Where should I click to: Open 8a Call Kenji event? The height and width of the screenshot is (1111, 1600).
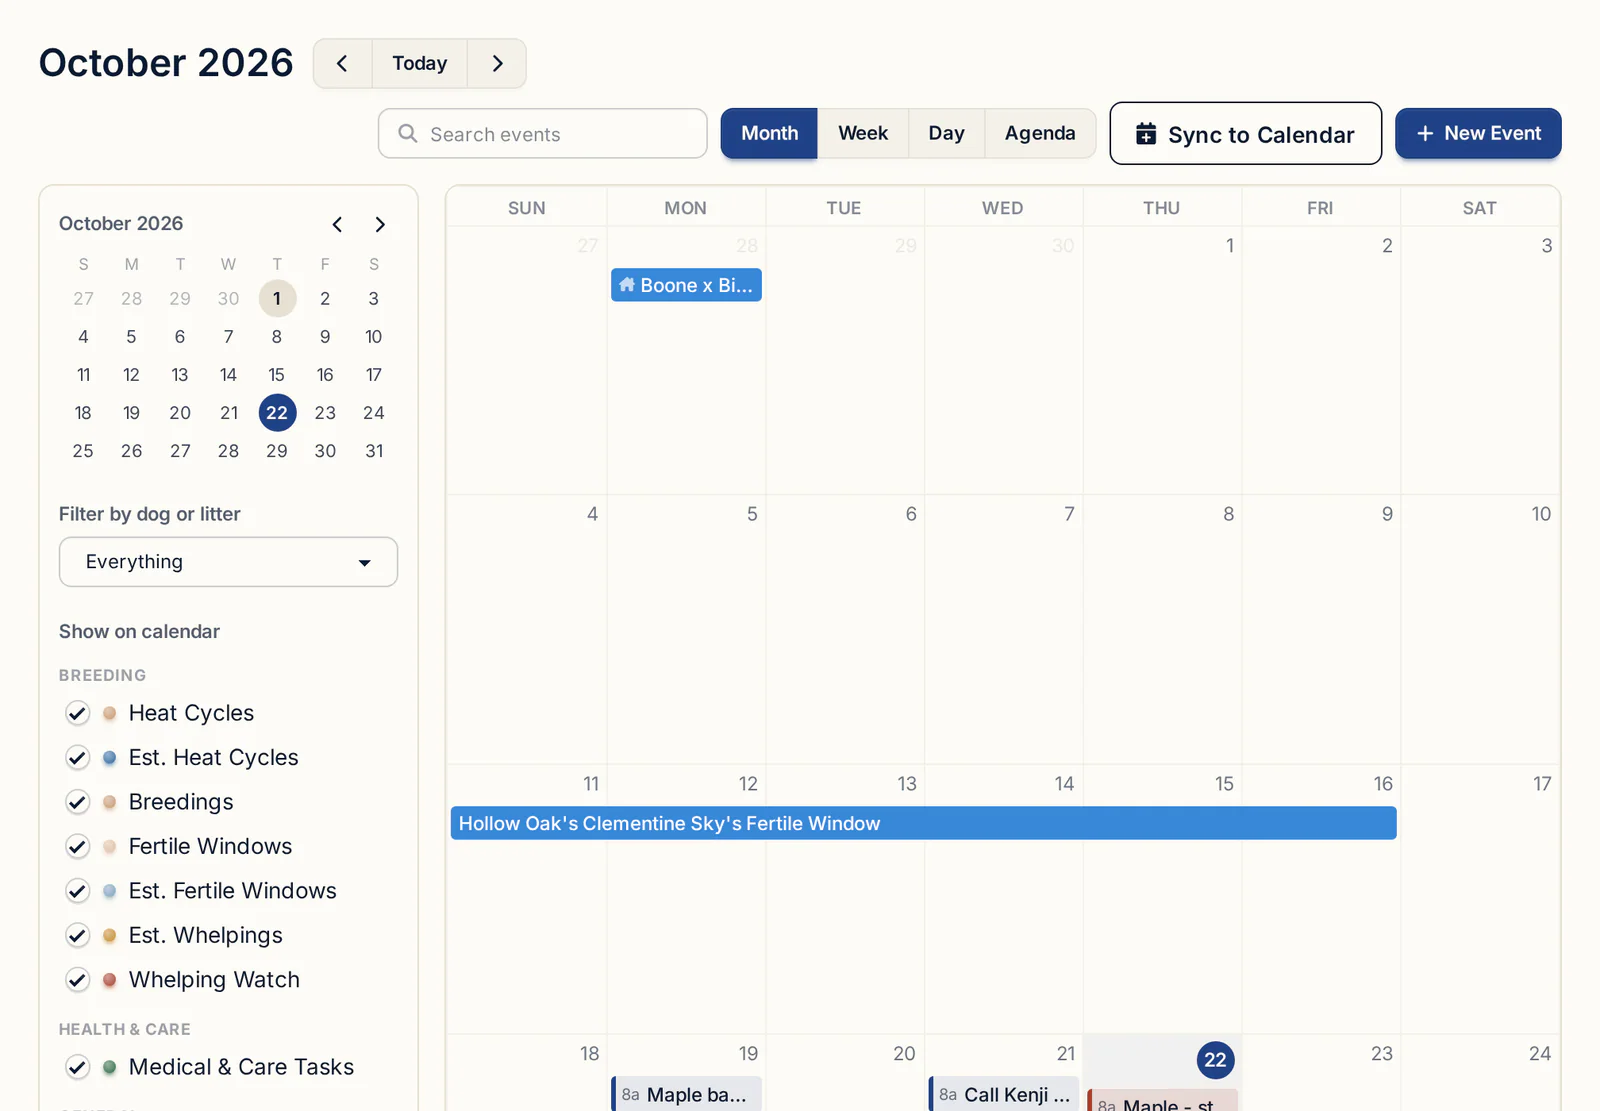click(x=1004, y=1094)
